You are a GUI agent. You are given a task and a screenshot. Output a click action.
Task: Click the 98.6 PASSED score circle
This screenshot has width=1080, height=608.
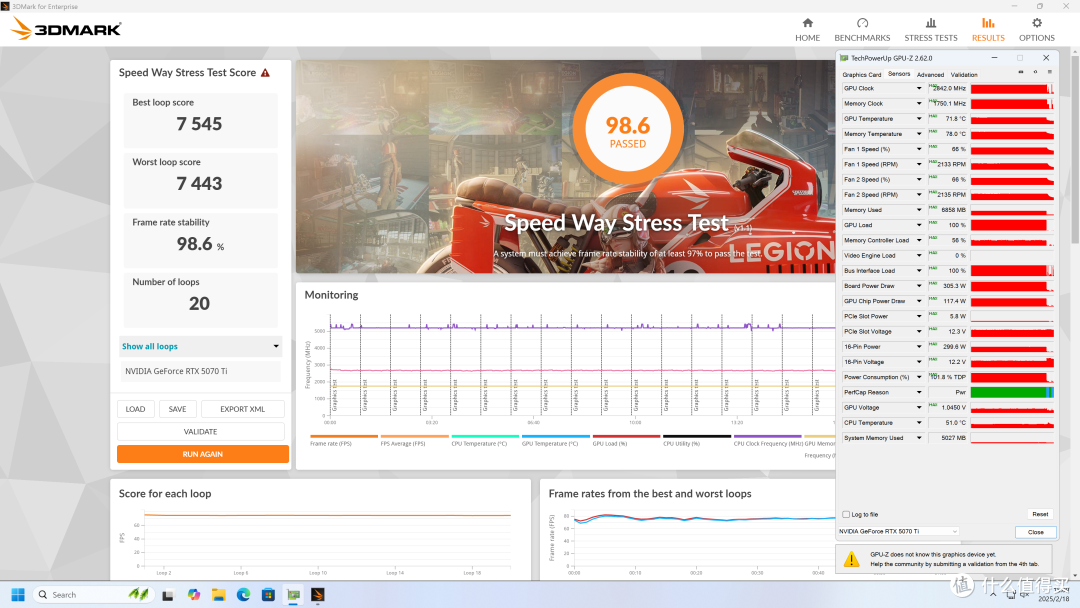[x=627, y=129]
